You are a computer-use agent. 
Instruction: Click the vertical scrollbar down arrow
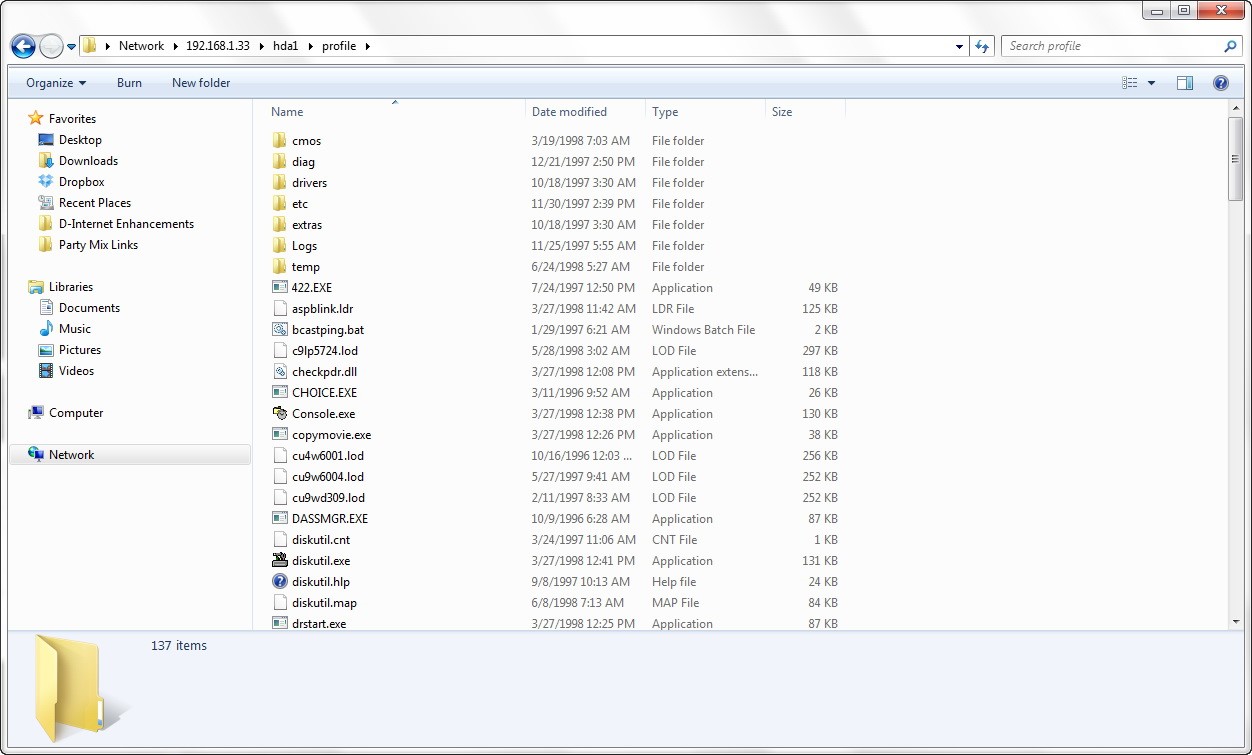click(1236, 622)
